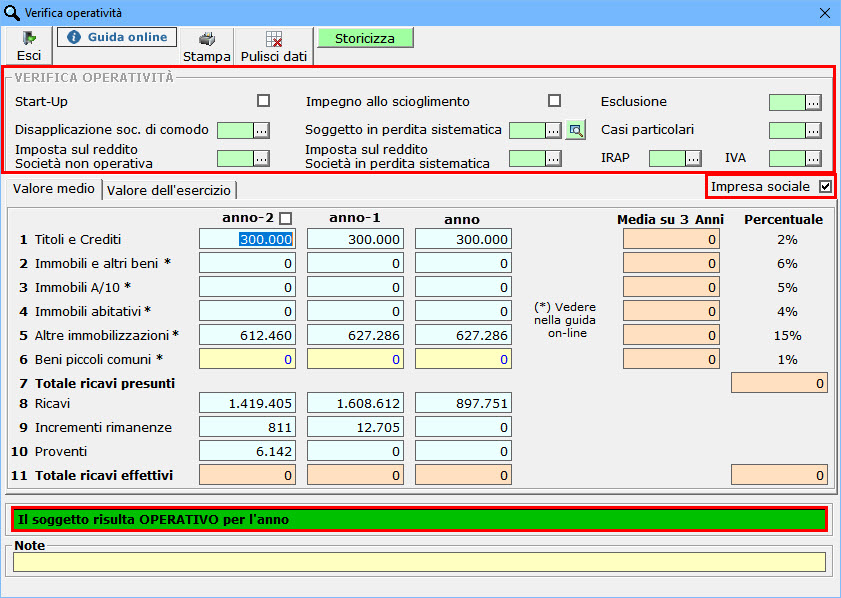841x598 pixels.
Task: Click the Stampa printer icon
Action: tap(207, 39)
